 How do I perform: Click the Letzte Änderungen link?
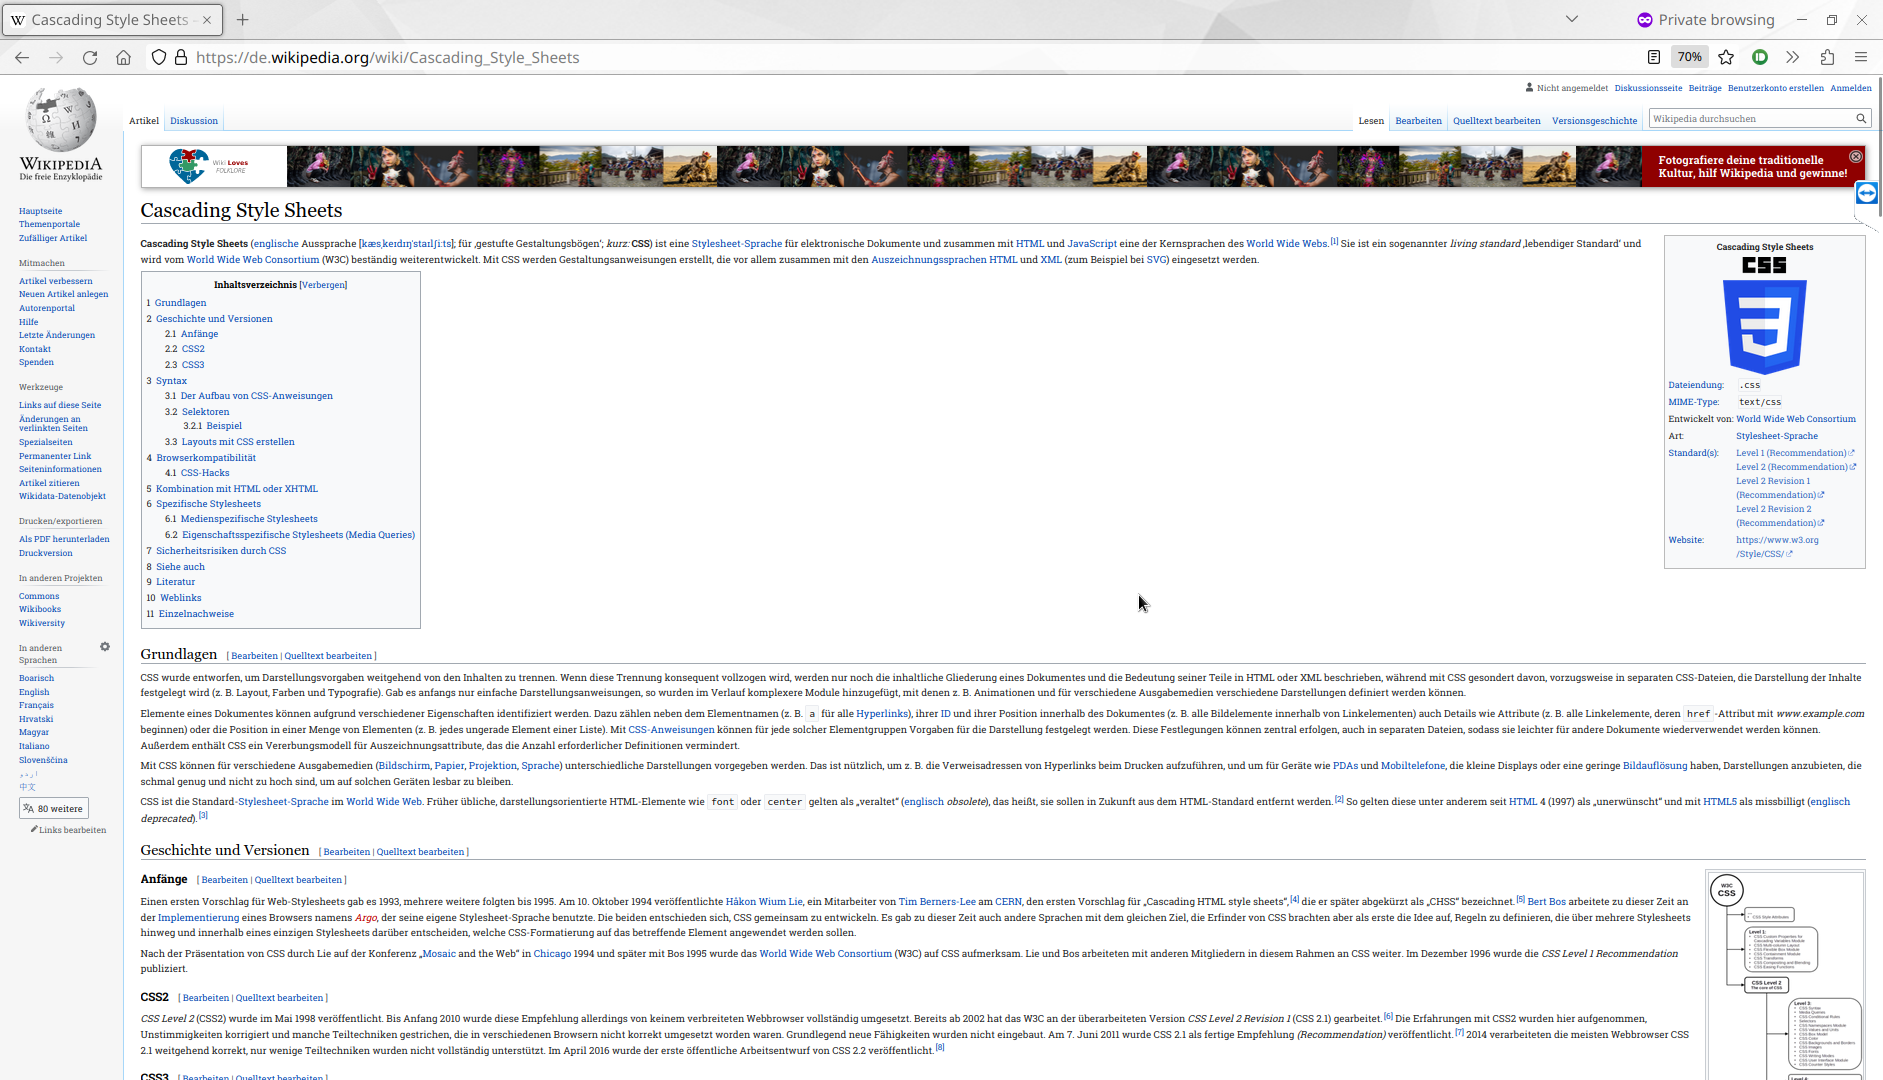[57, 335]
